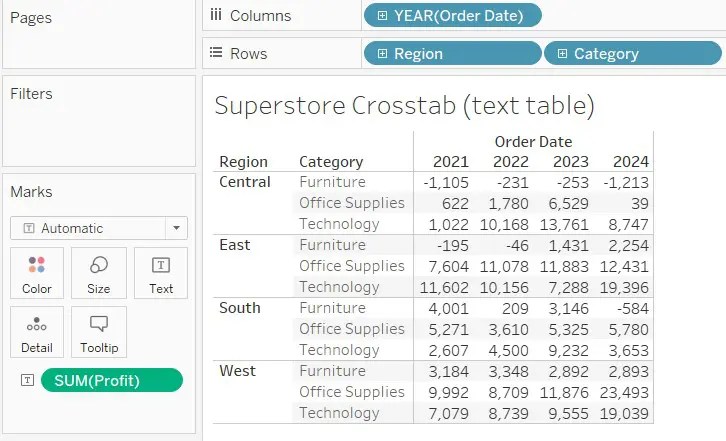This screenshot has height=441, width=726.
Task: Click the 19,396 profit cell
Action: [624, 288]
